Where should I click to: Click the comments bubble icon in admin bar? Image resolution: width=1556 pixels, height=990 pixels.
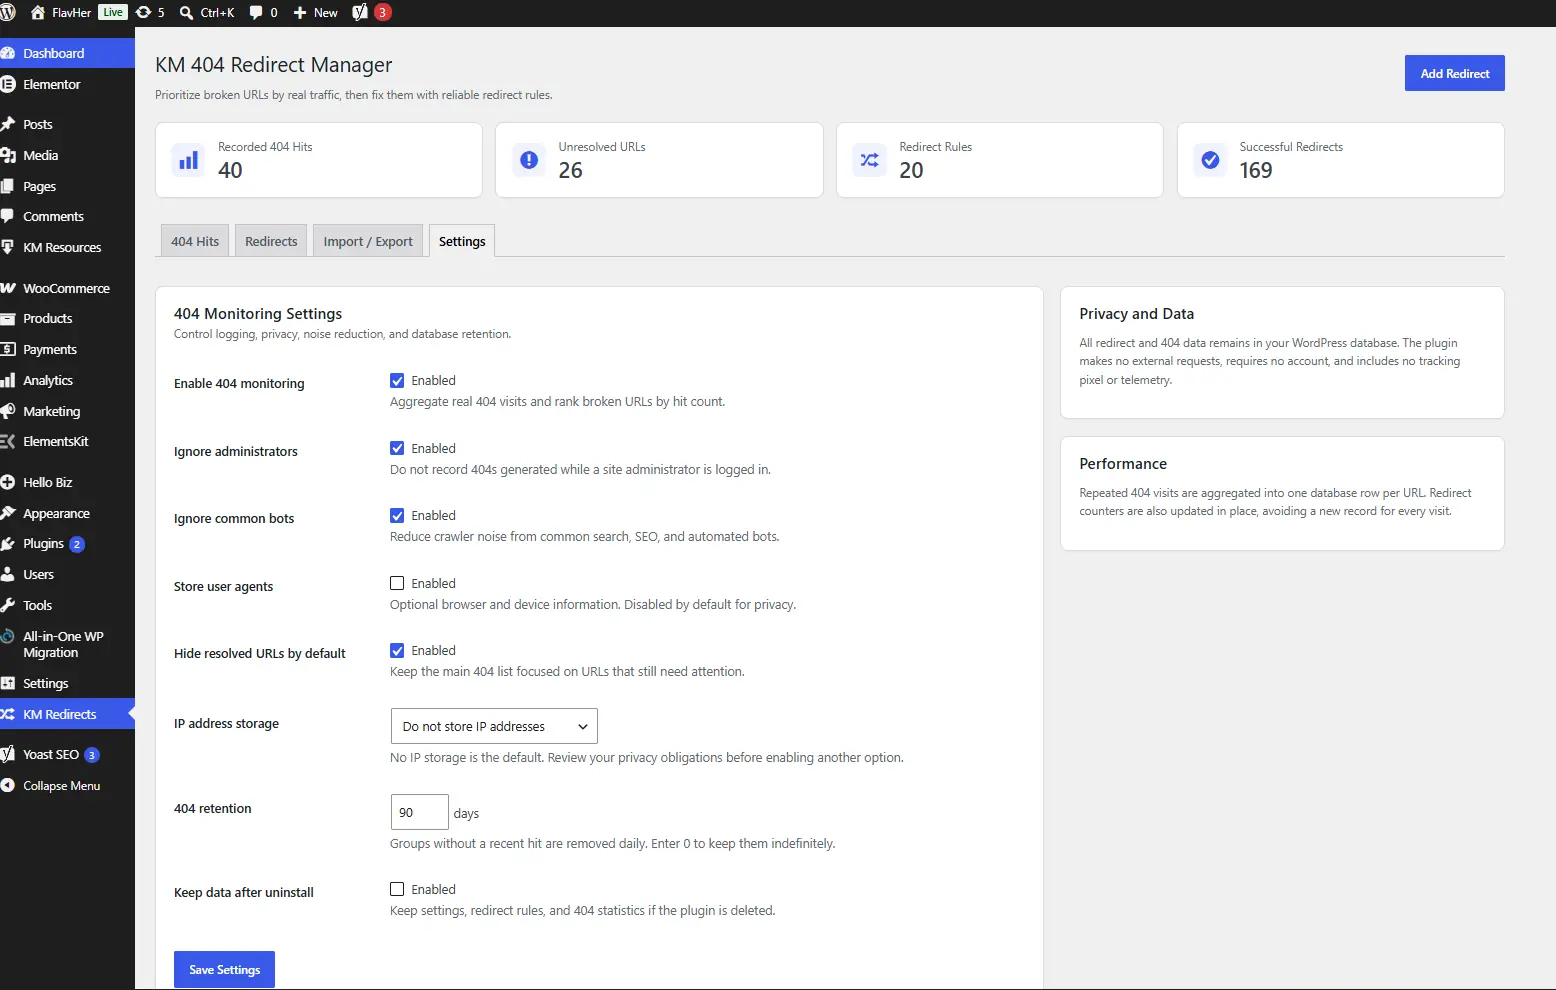[x=256, y=13]
